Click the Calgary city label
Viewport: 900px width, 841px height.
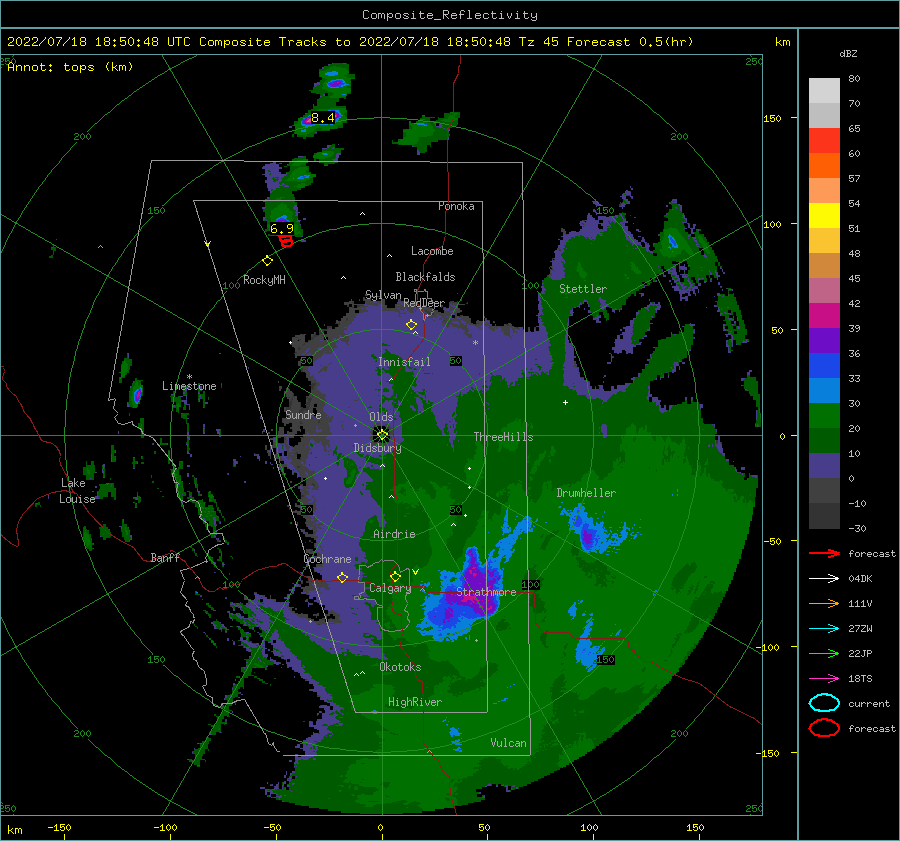click(390, 588)
